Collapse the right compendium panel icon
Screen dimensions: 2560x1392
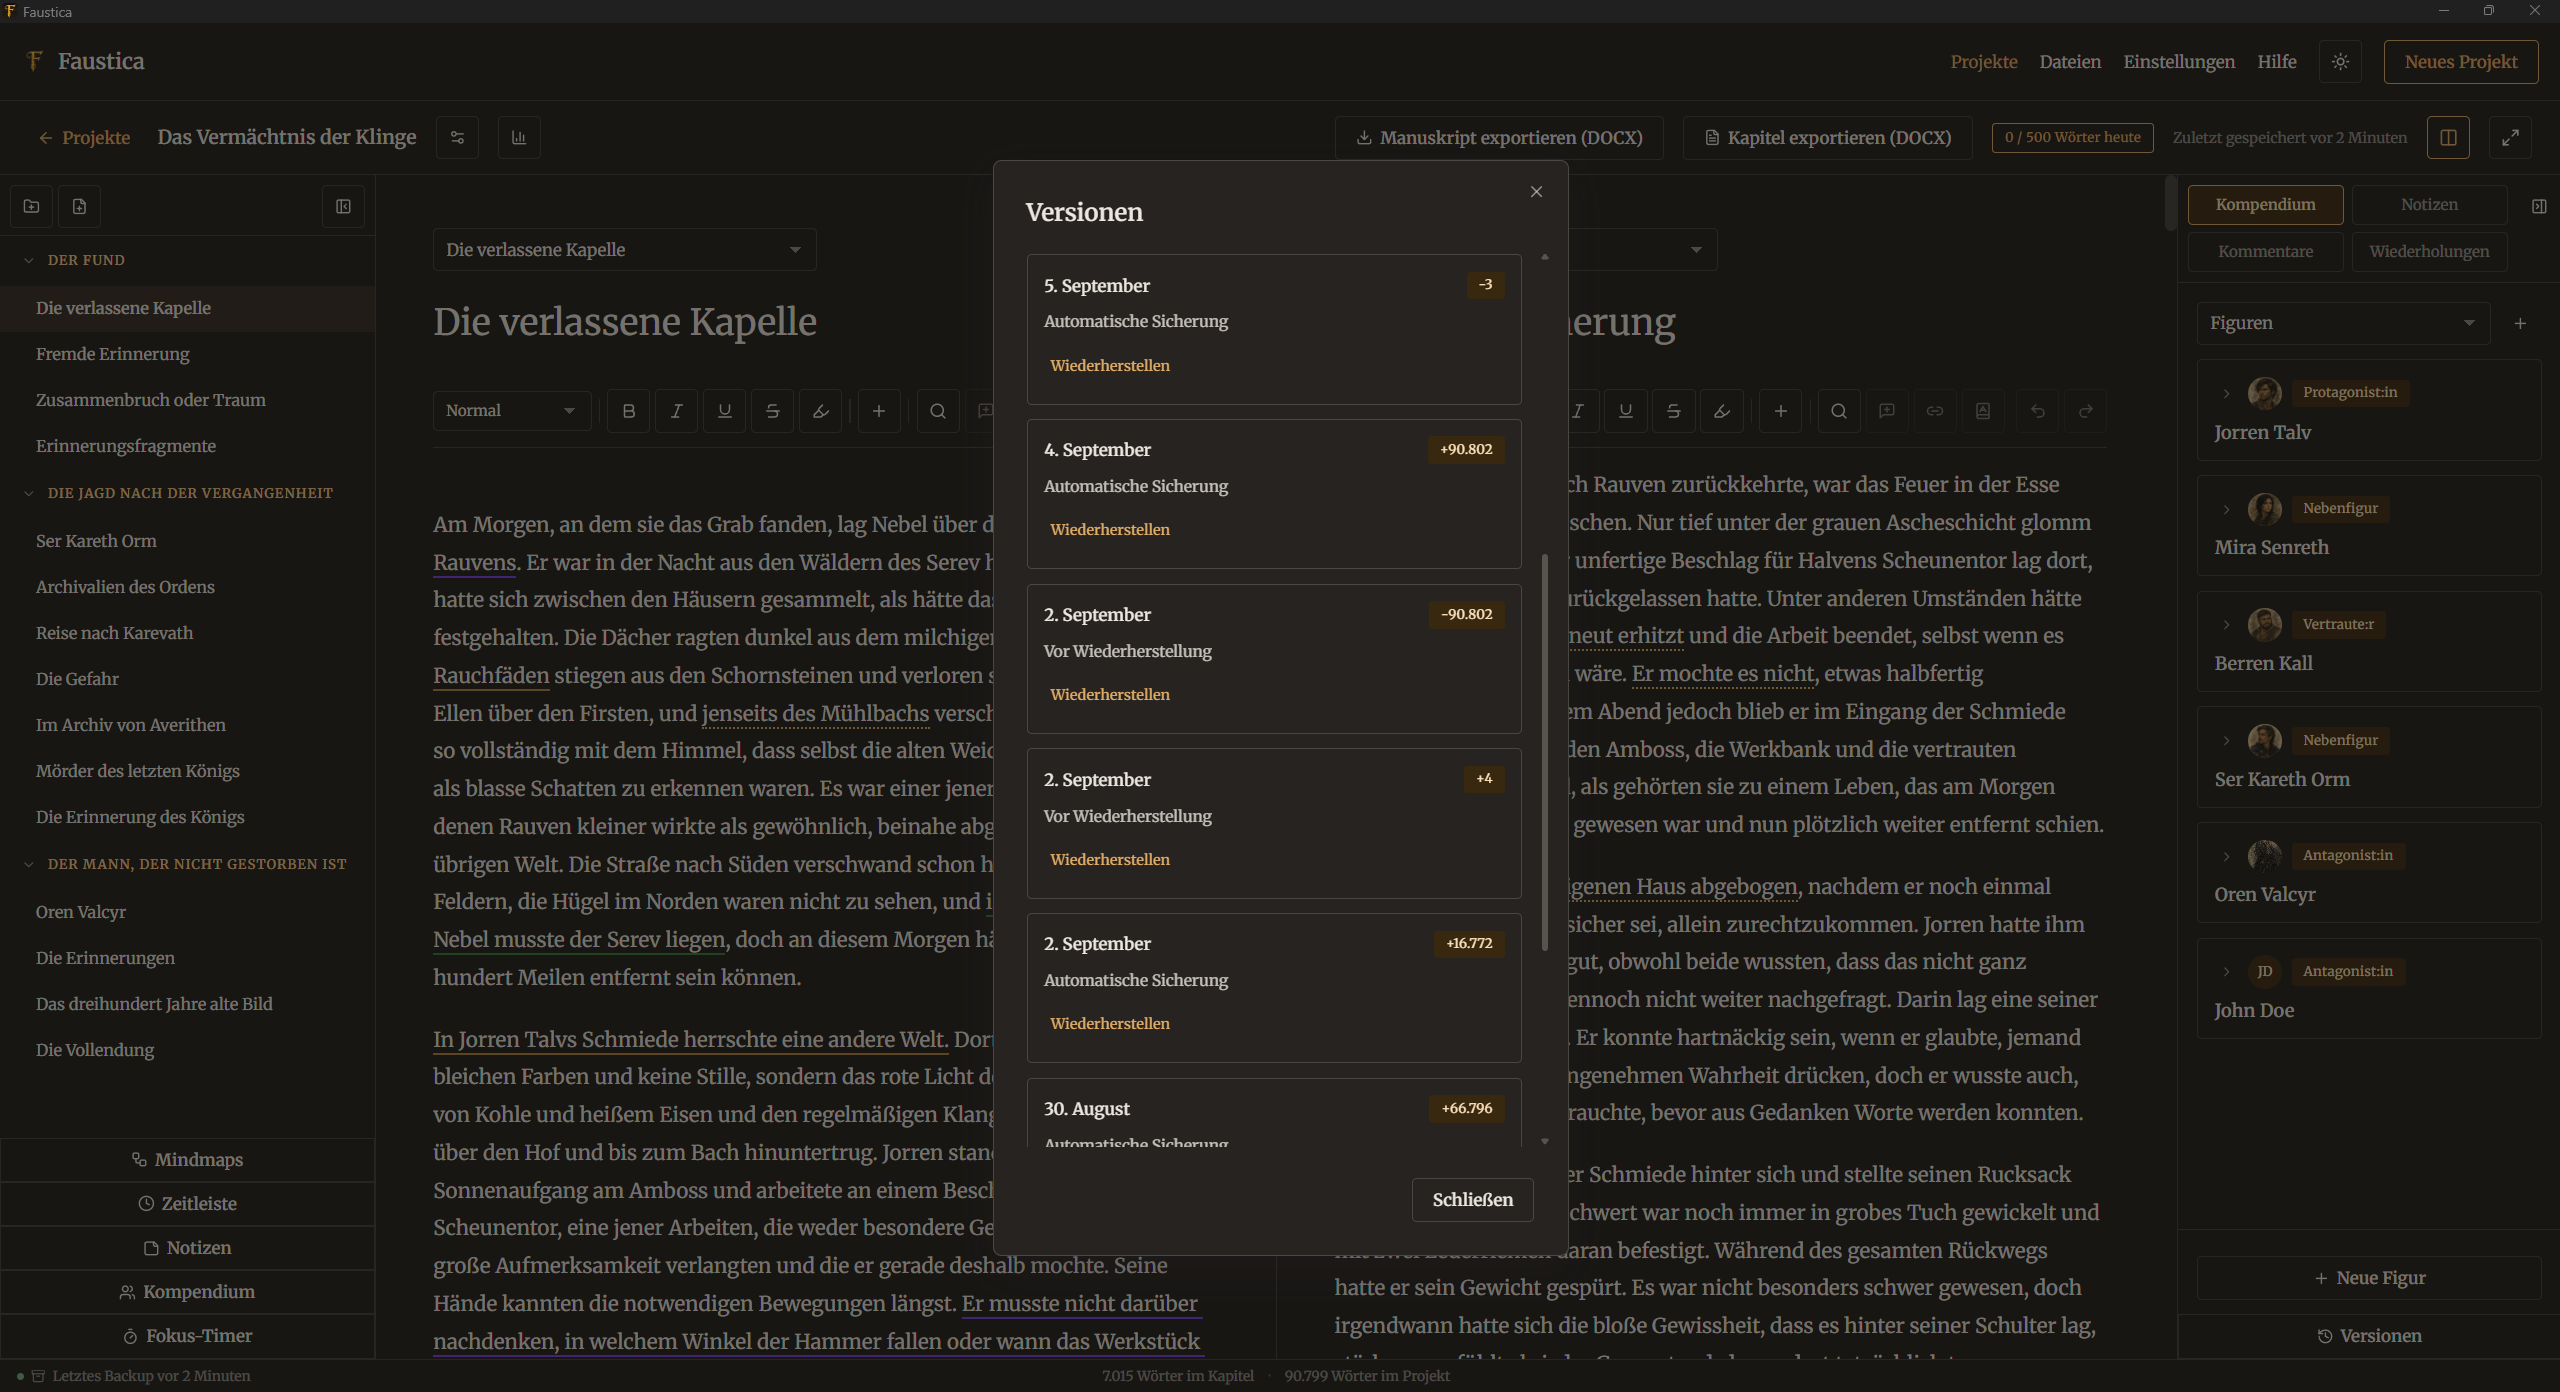pos(2538,206)
